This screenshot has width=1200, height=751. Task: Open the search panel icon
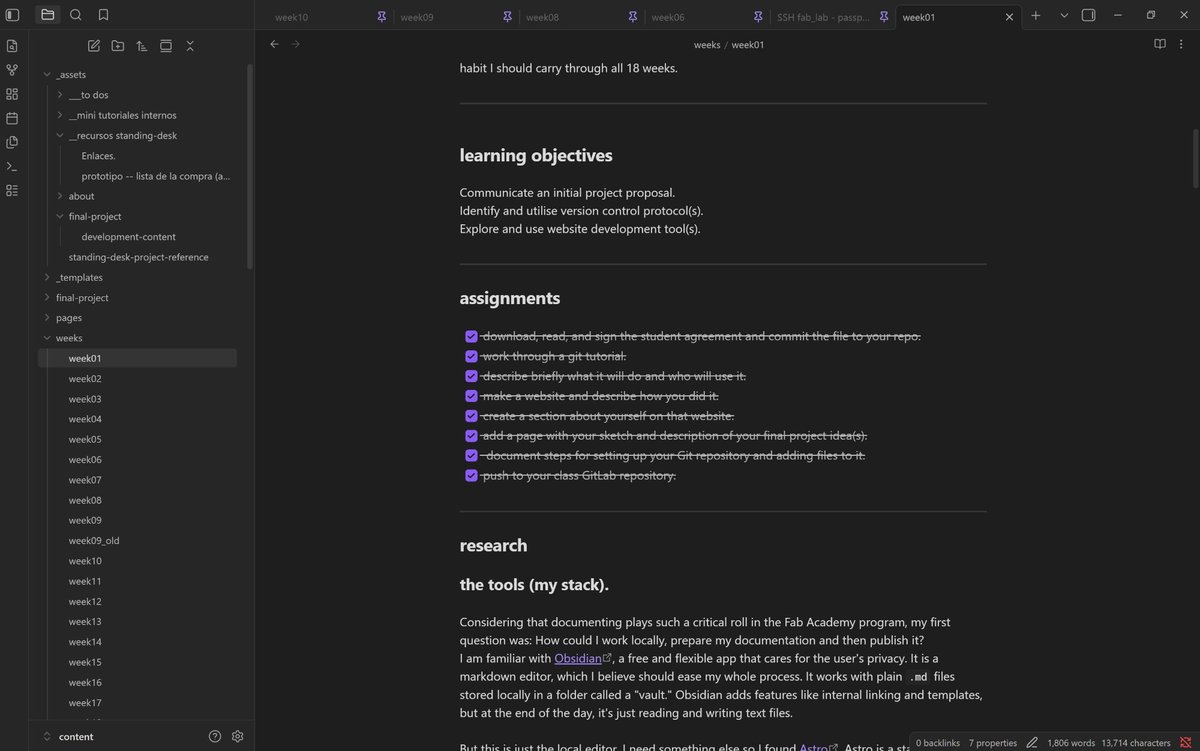[x=76, y=15]
